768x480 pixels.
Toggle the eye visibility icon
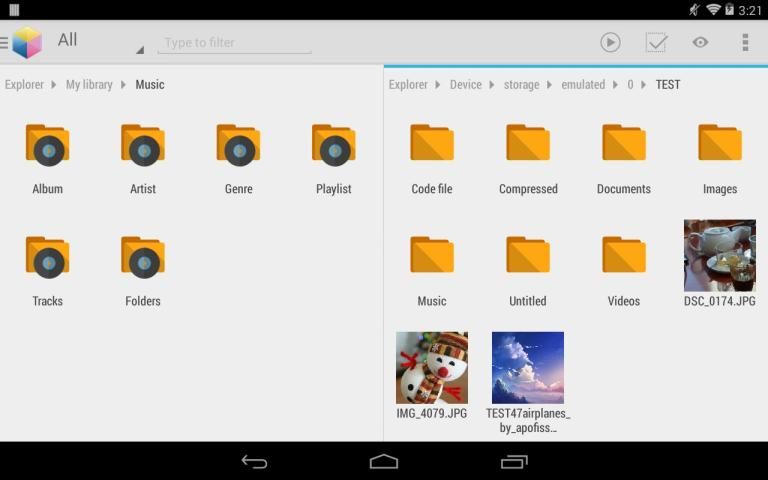700,42
